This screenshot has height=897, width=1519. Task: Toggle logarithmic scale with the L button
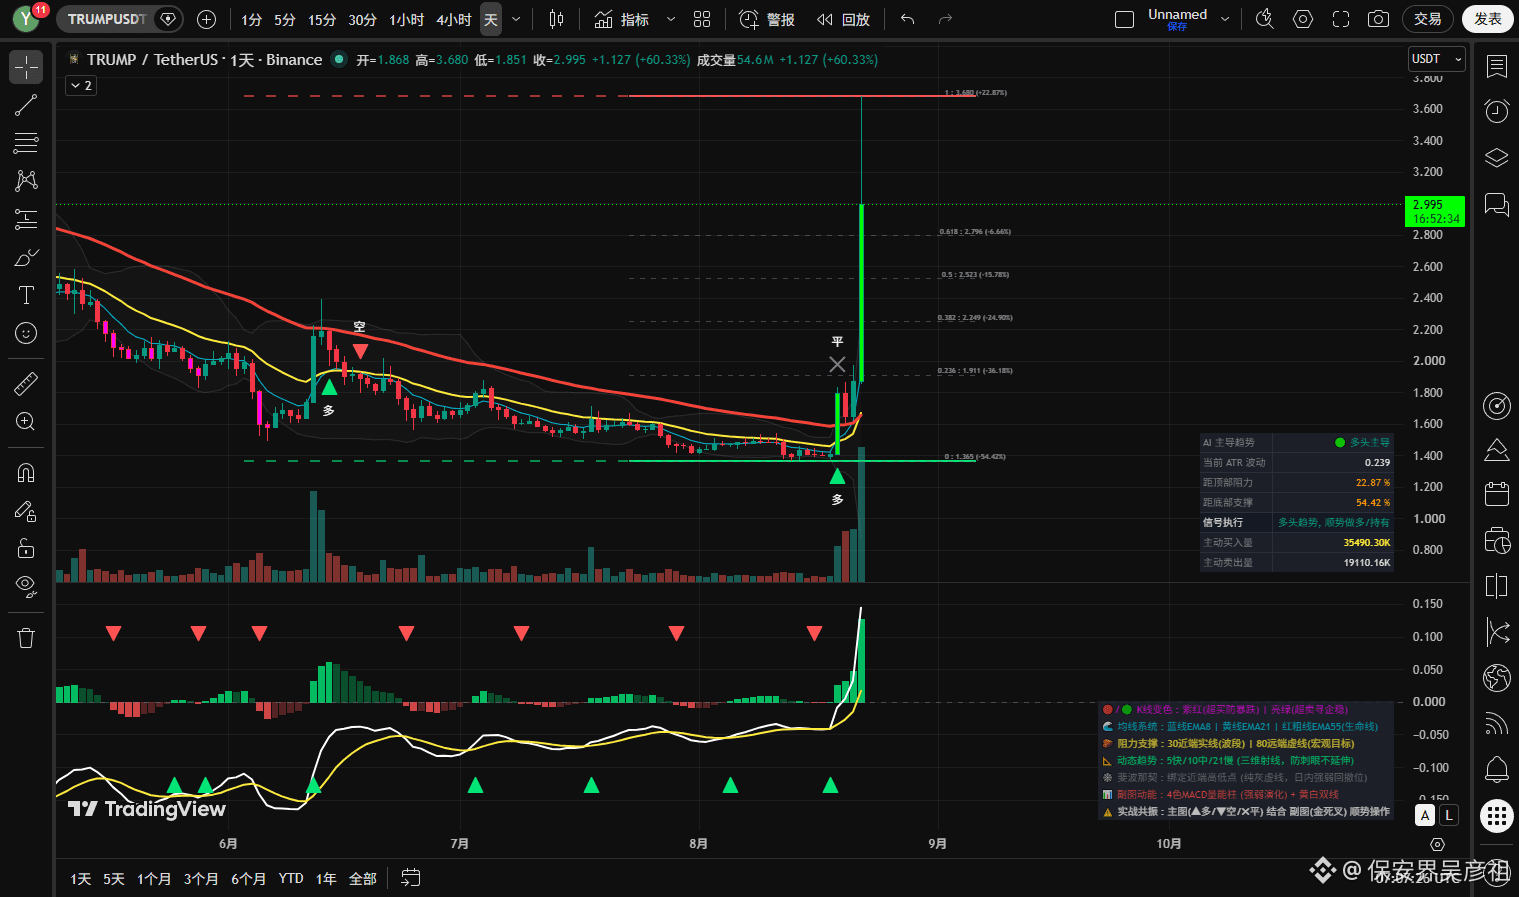pyautogui.click(x=1448, y=816)
